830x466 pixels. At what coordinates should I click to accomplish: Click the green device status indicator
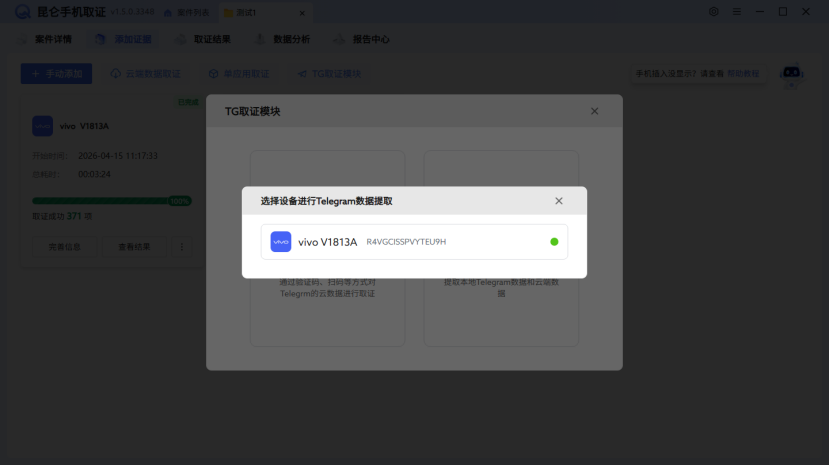click(x=554, y=242)
